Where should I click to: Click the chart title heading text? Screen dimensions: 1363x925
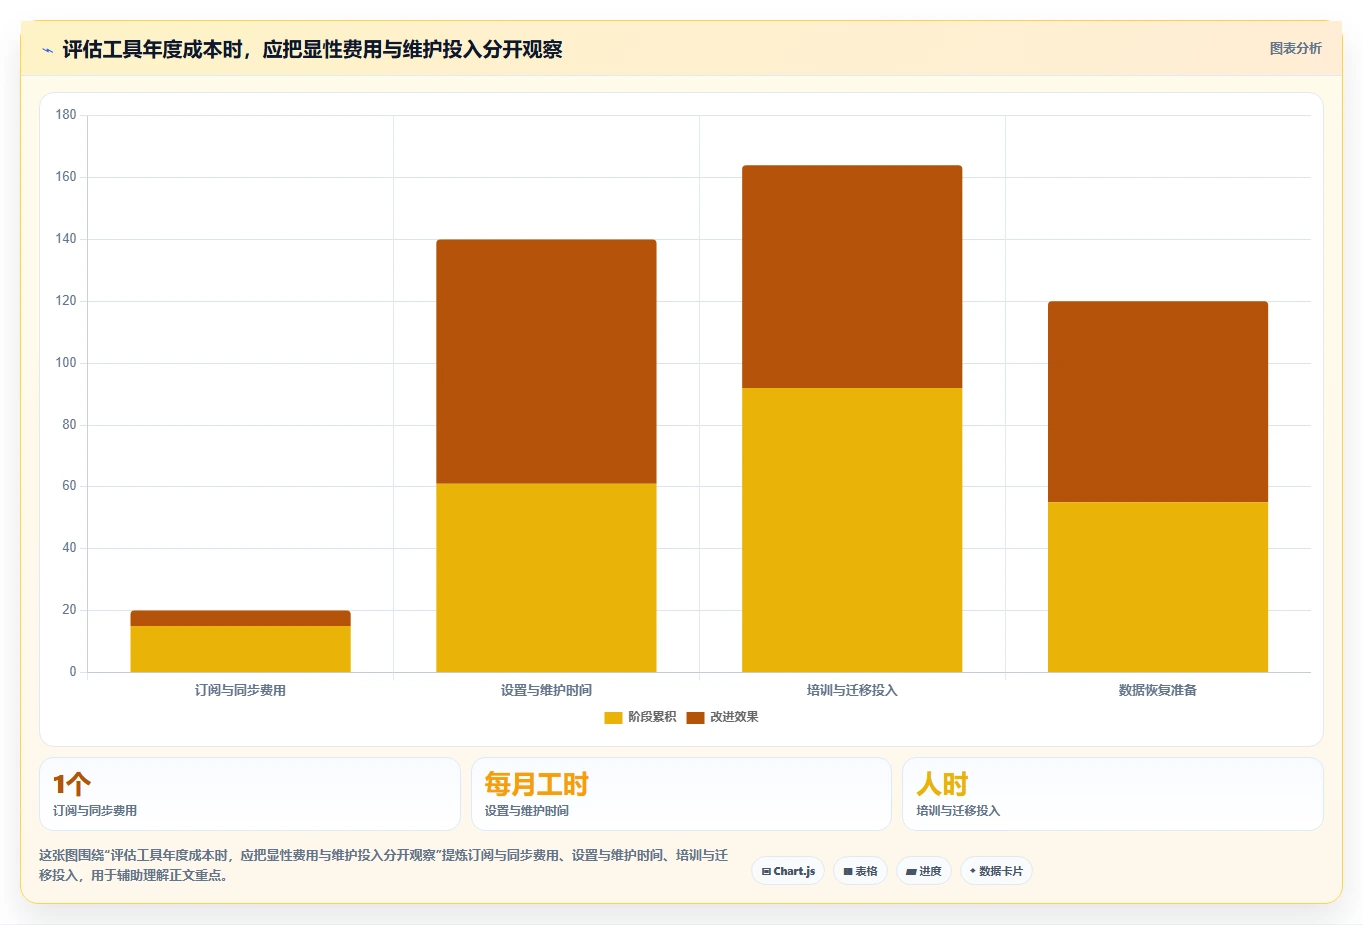[312, 50]
